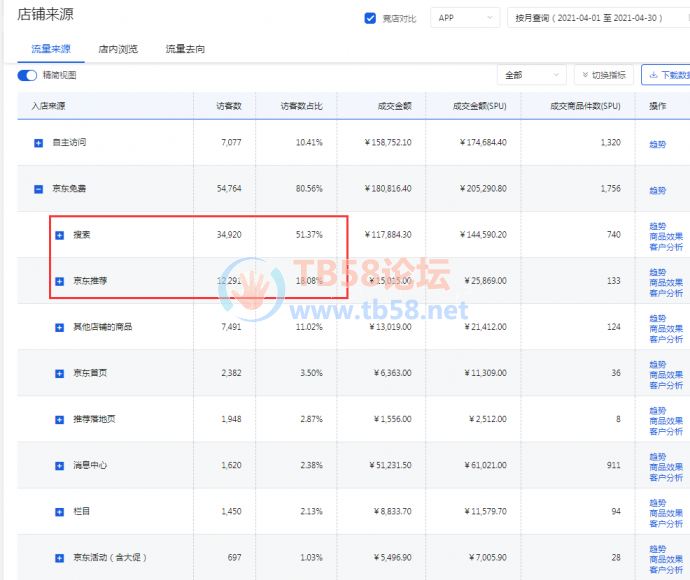Open 商品效果 link in 其他店铺的商品 row
The image size is (690, 580).
[x=666, y=329]
